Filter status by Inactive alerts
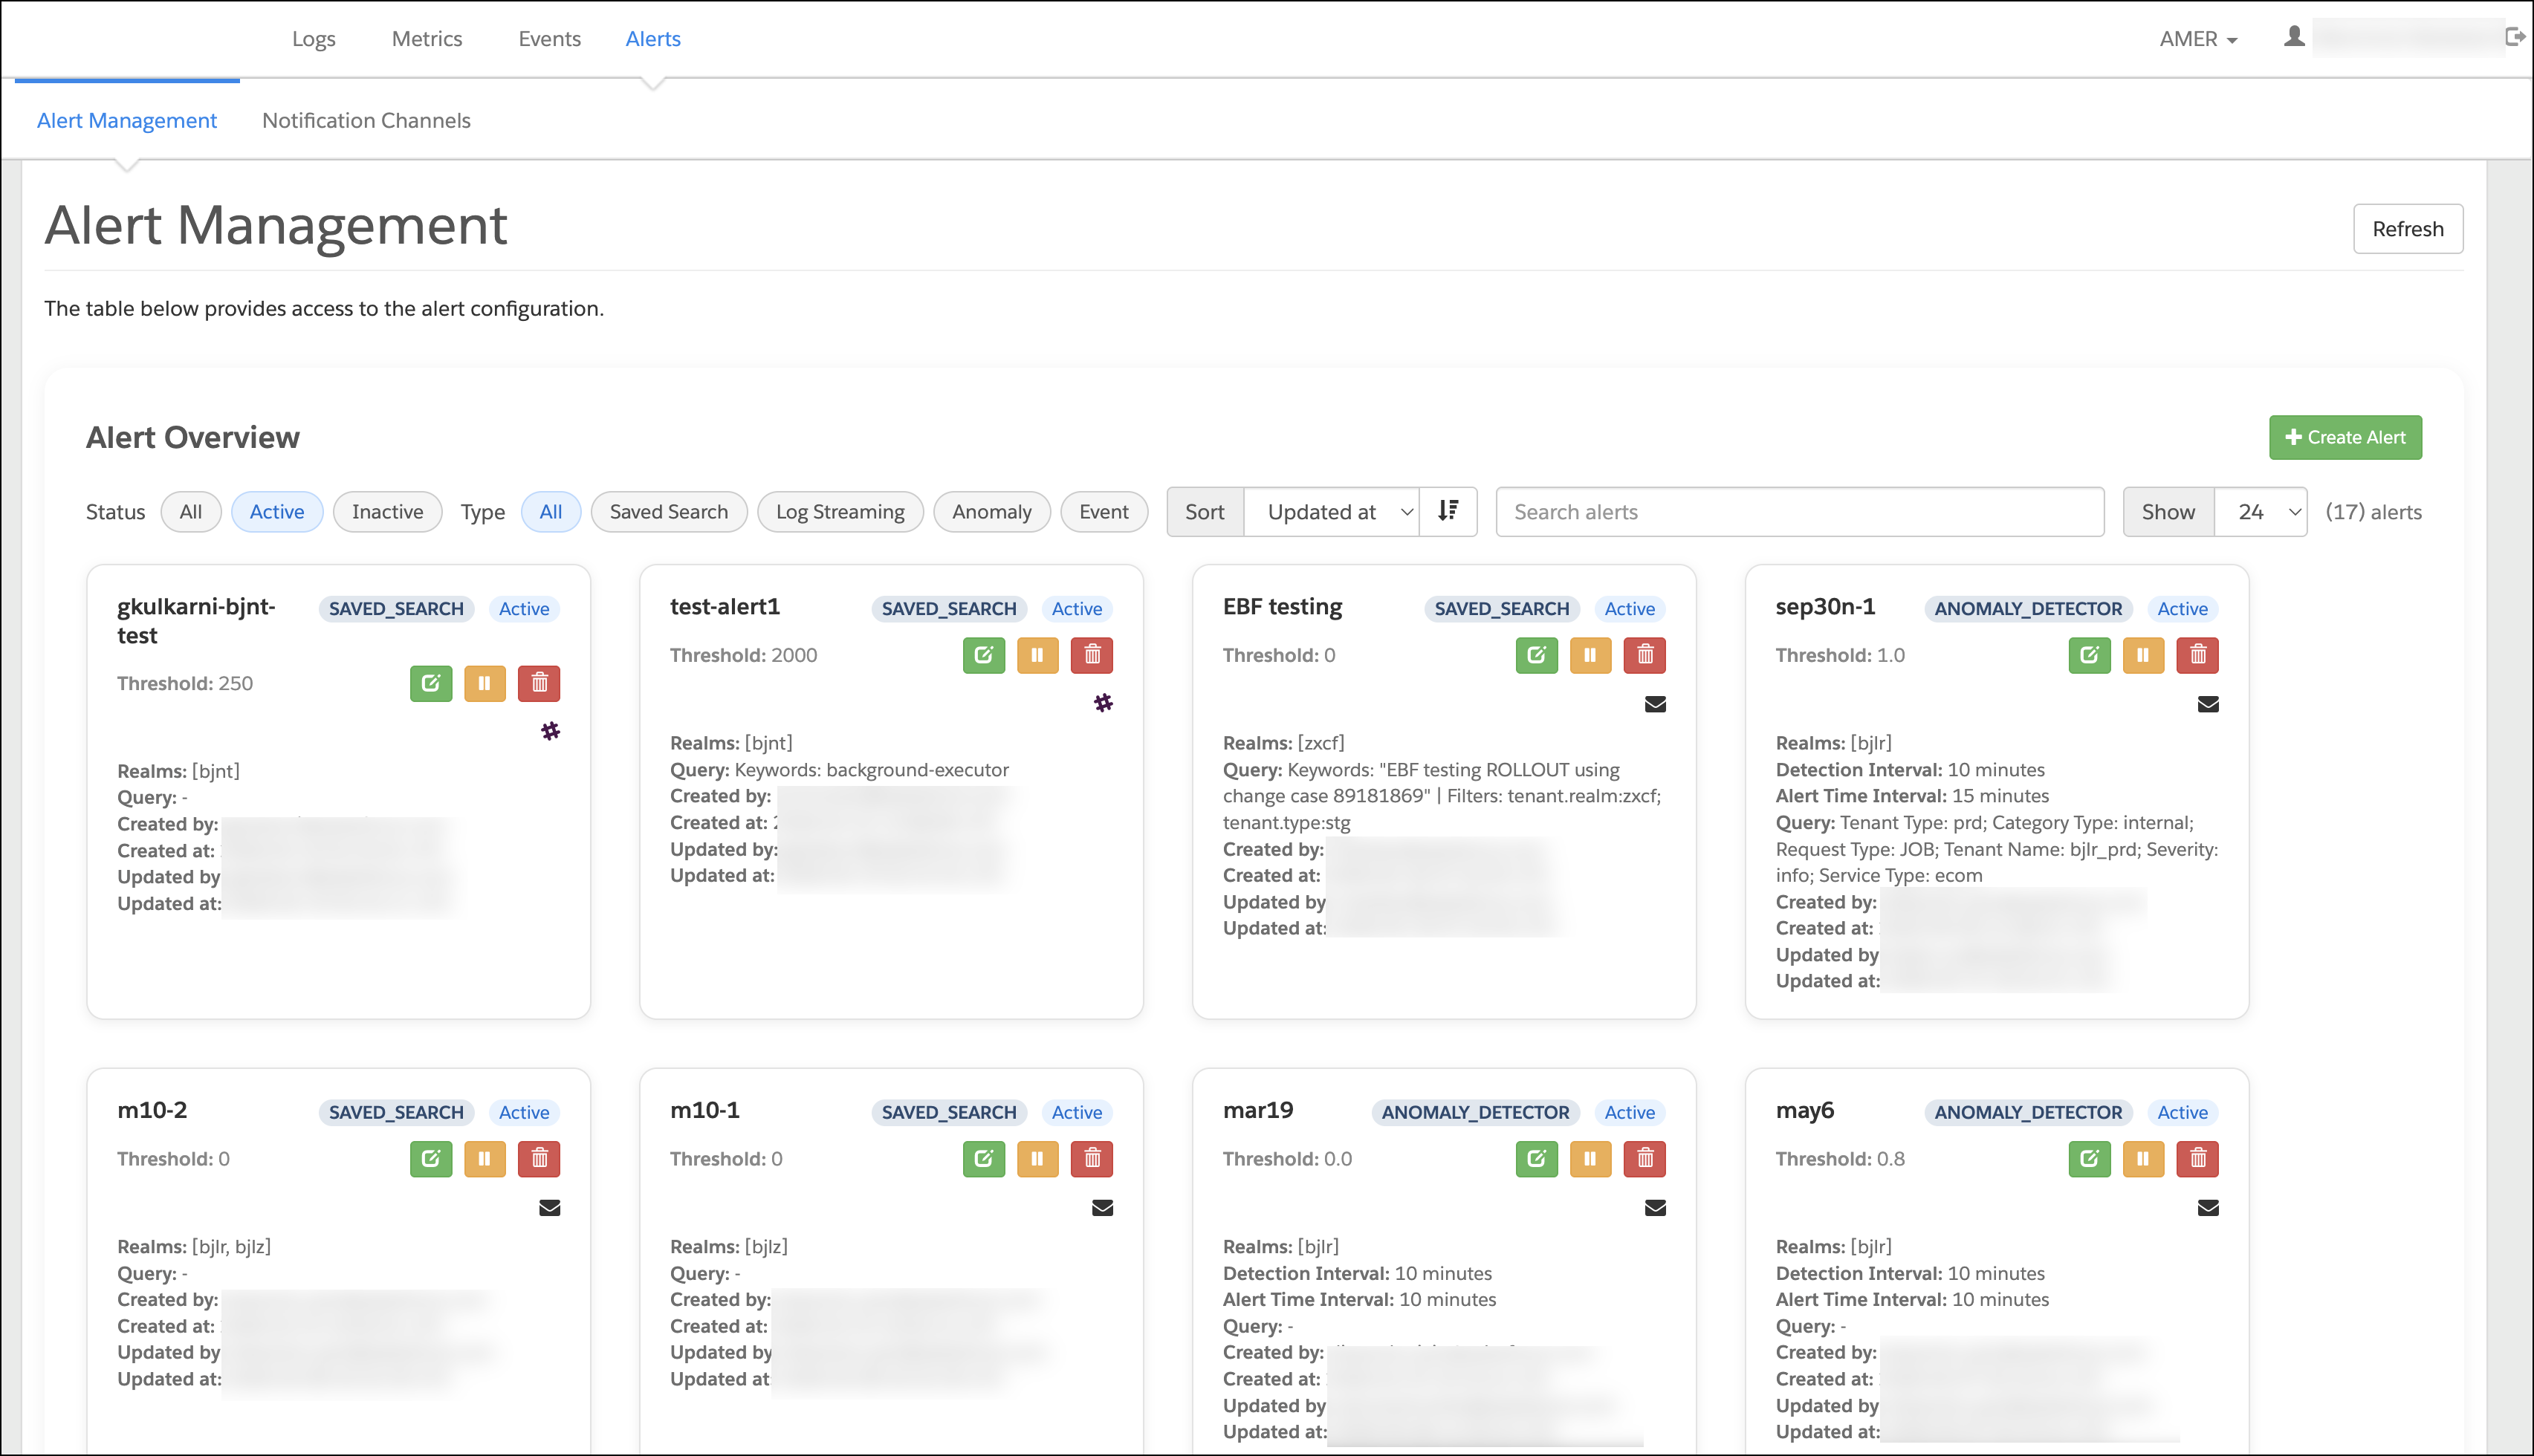The image size is (2534, 1456). (x=387, y=511)
